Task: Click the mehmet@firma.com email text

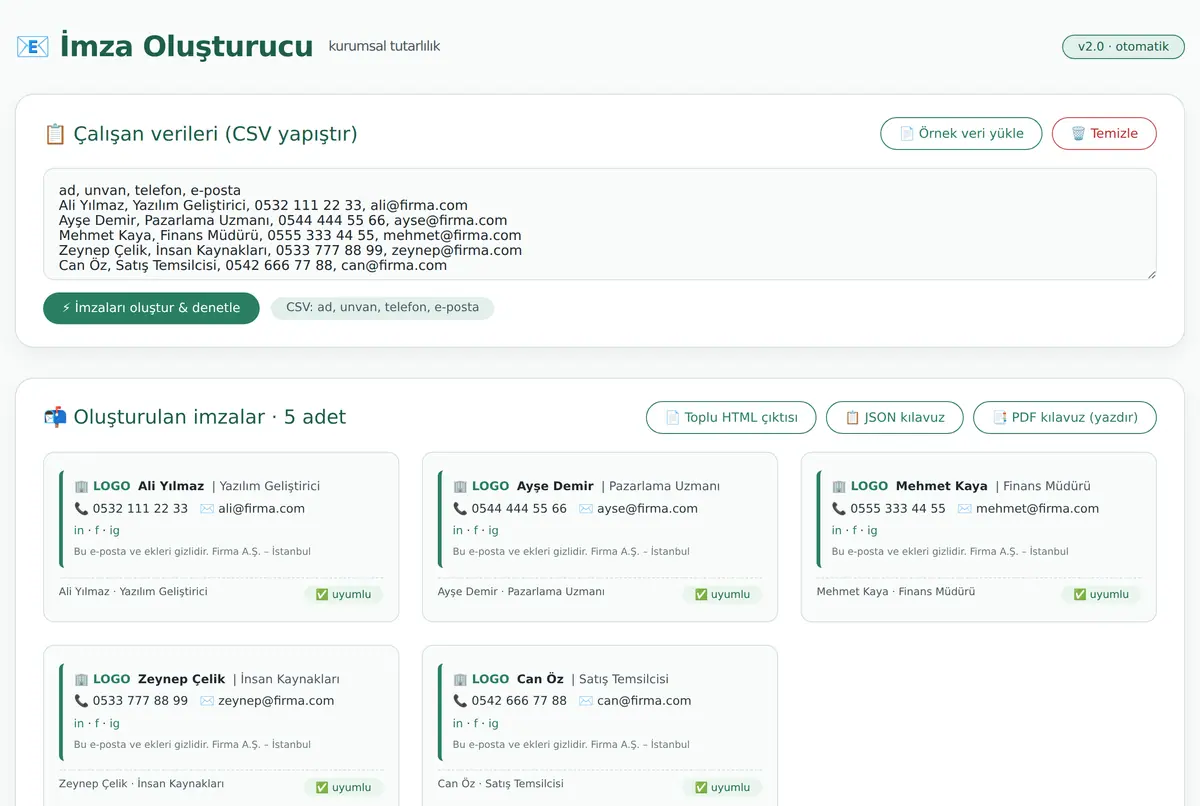Action: click(x=1037, y=508)
